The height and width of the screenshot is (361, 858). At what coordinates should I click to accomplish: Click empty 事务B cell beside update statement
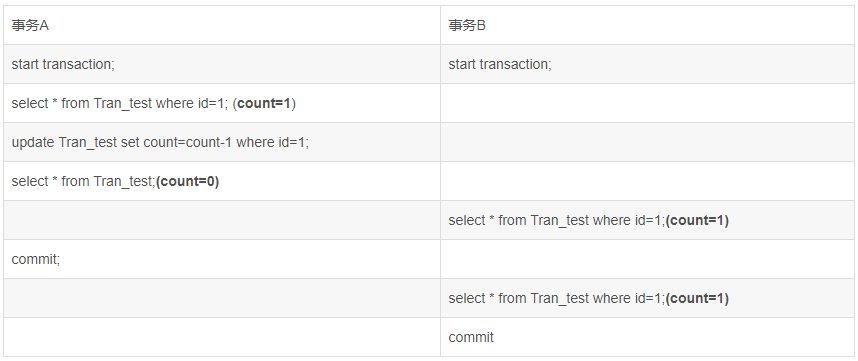coord(647,142)
